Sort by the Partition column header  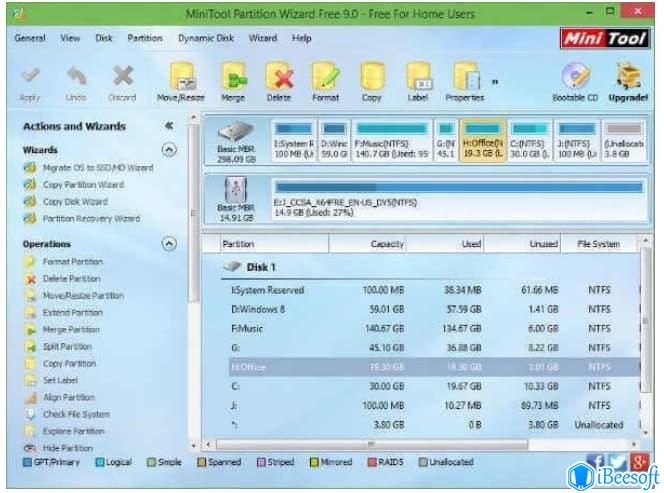pos(273,244)
